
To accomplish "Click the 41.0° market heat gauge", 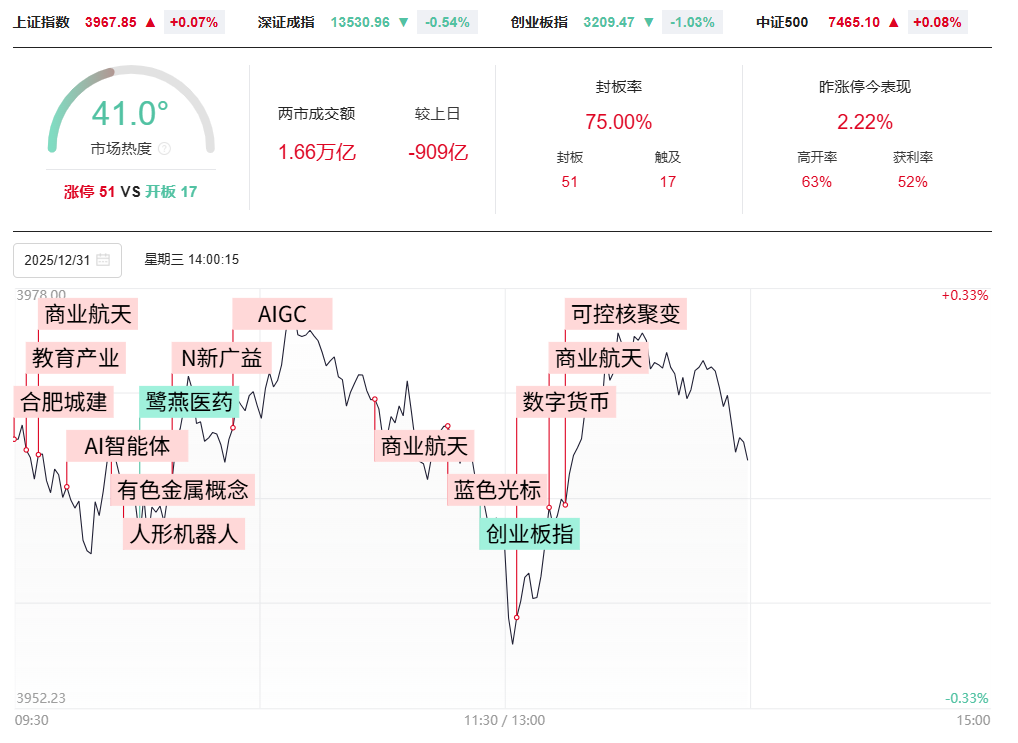I will coord(130,114).
